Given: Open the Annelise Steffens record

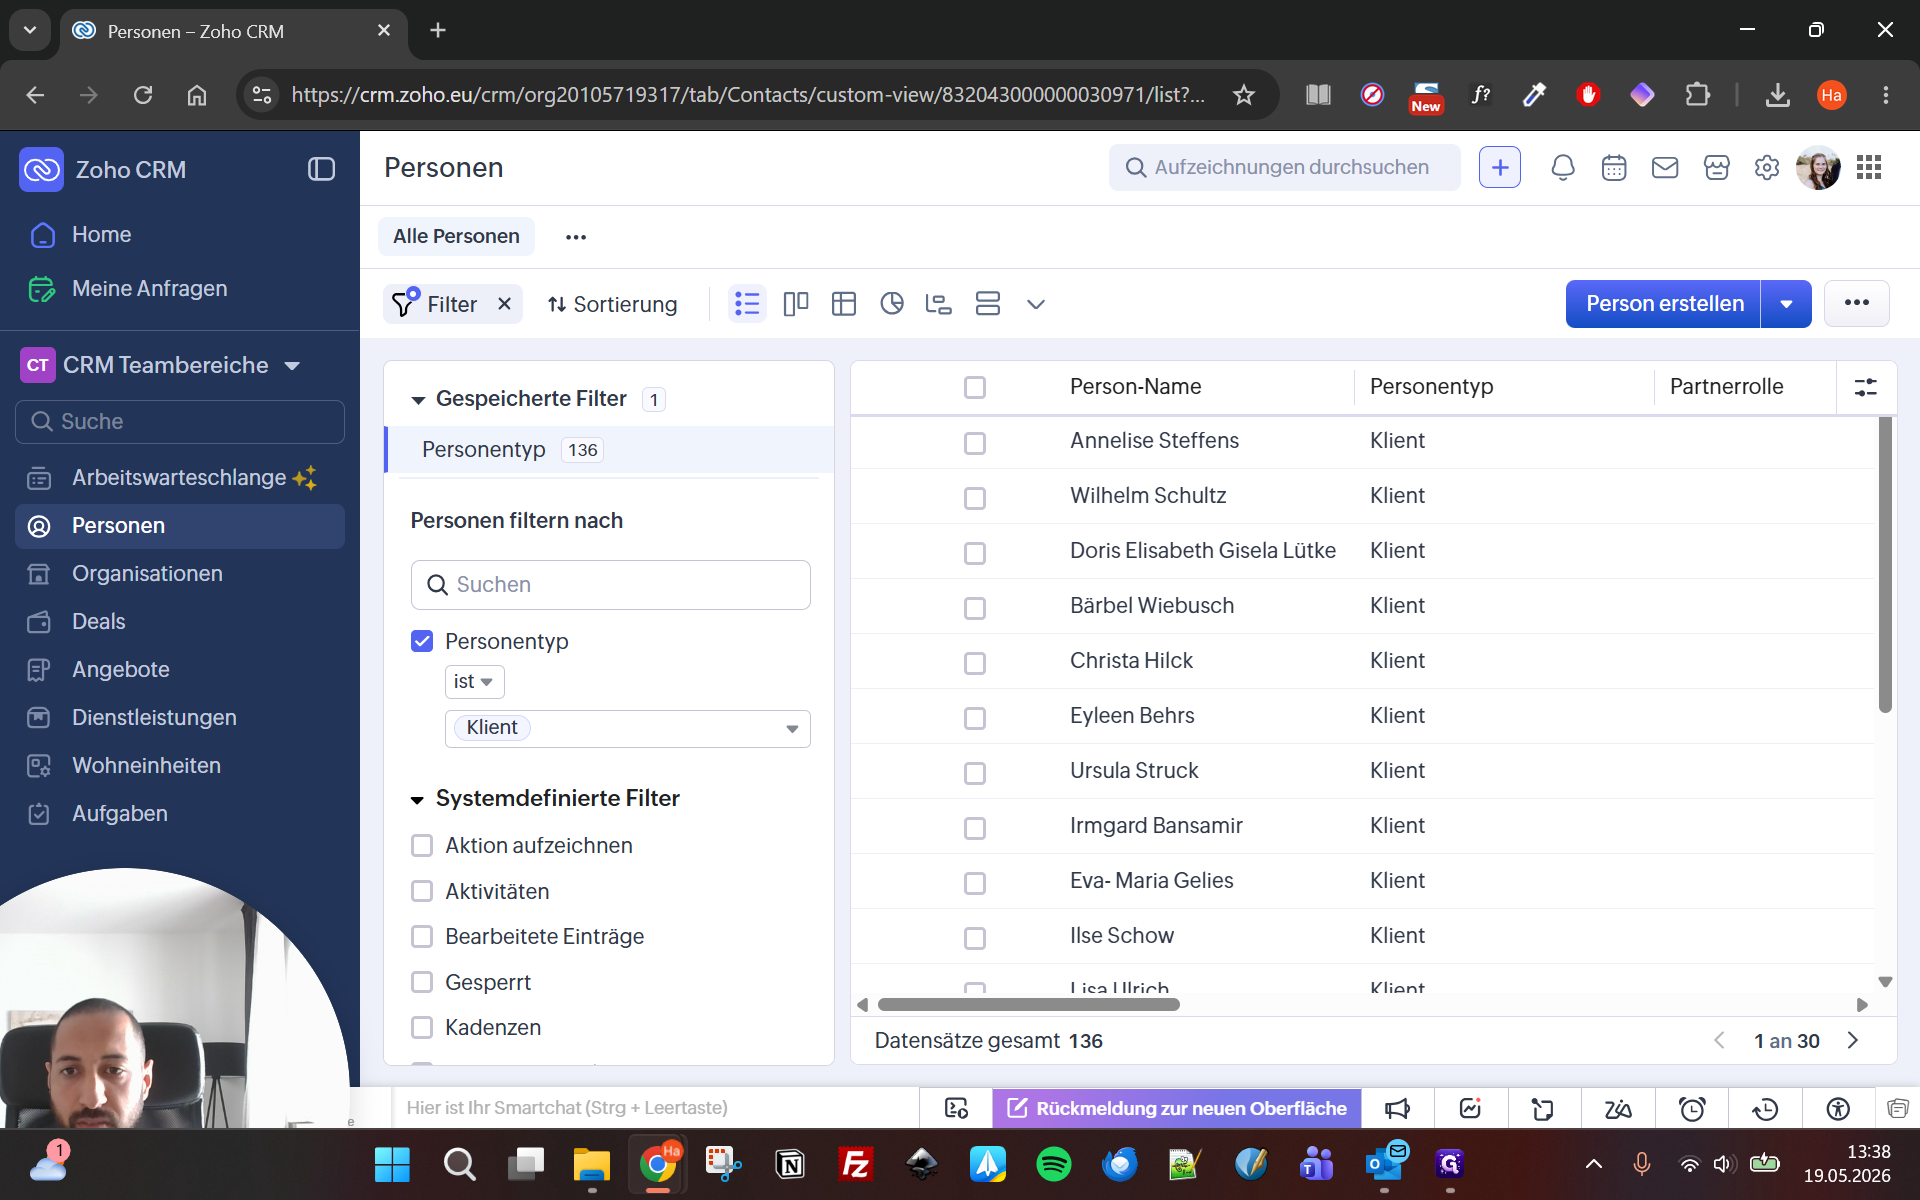Looking at the screenshot, I should click(1154, 441).
